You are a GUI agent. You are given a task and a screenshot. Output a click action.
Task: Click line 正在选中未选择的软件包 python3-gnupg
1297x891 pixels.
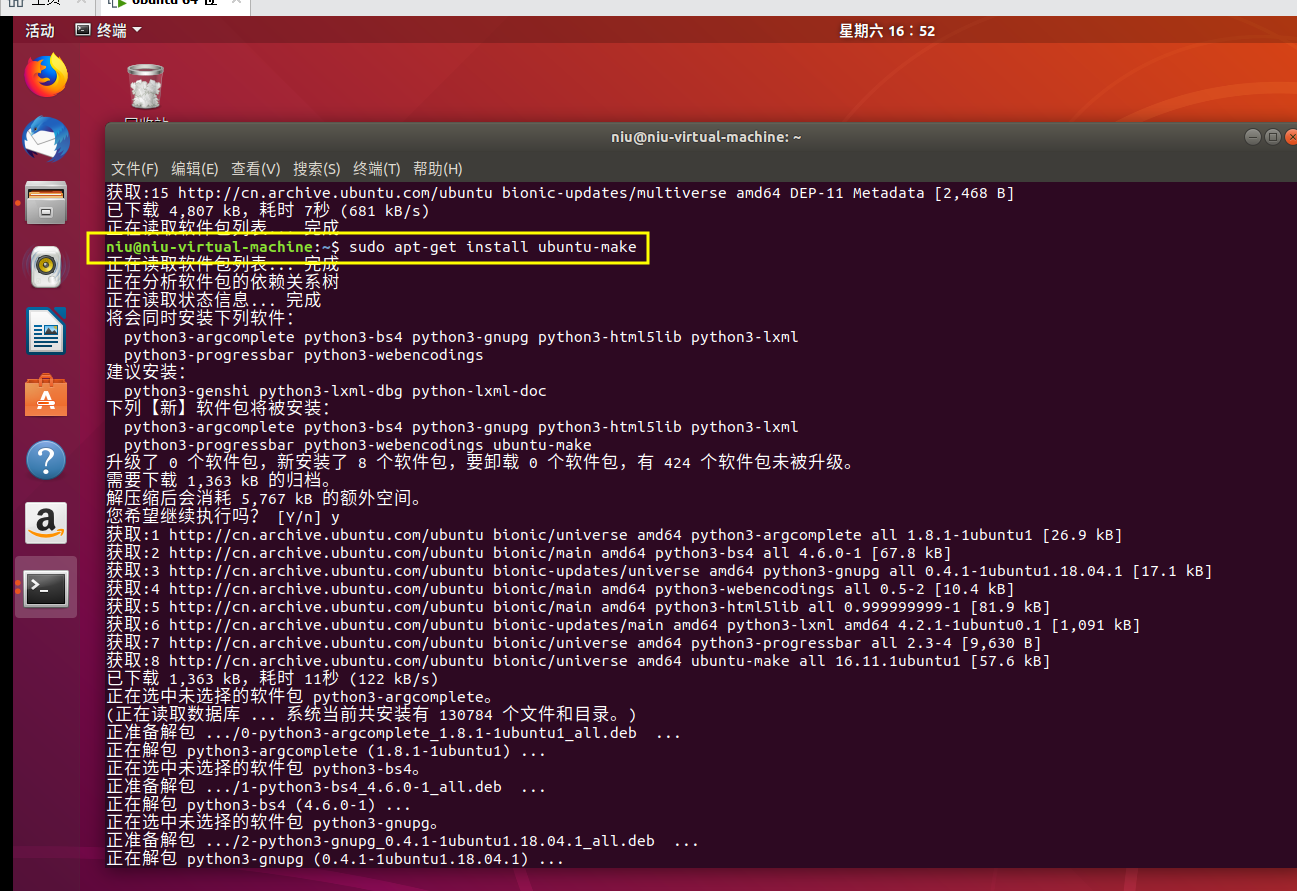click(273, 823)
